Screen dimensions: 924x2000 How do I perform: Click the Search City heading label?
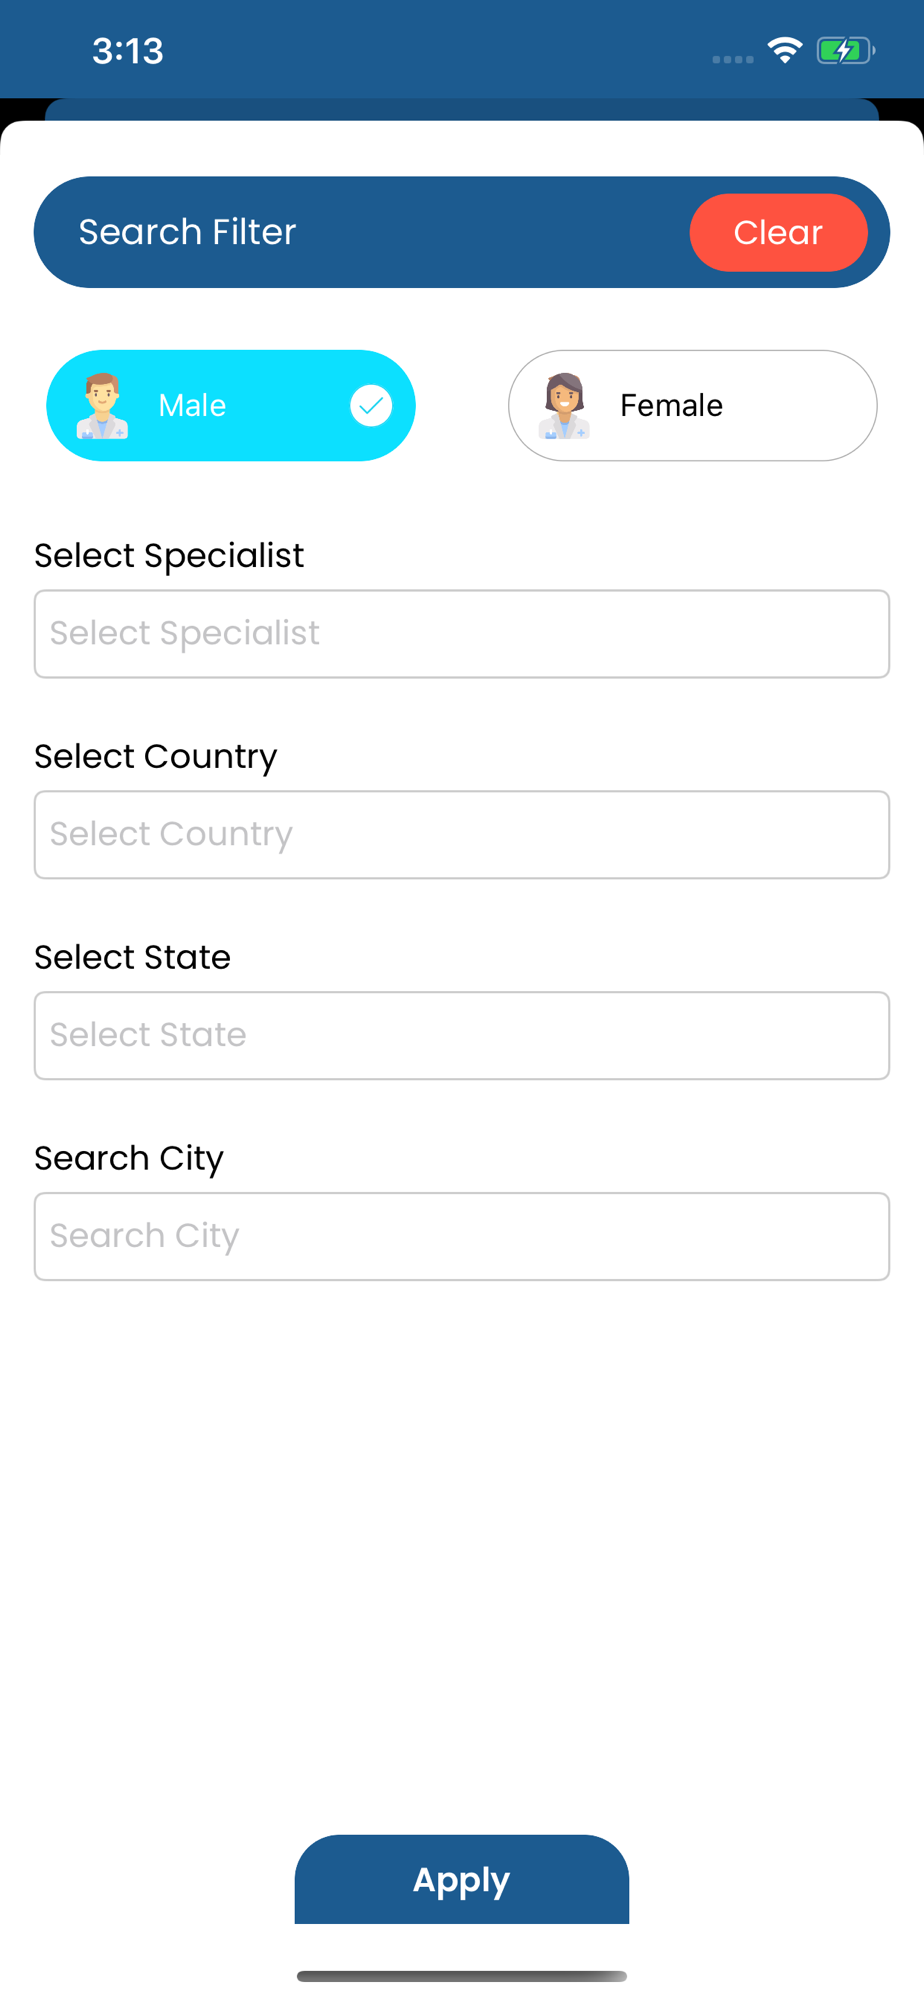pyautogui.click(x=129, y=1158)
